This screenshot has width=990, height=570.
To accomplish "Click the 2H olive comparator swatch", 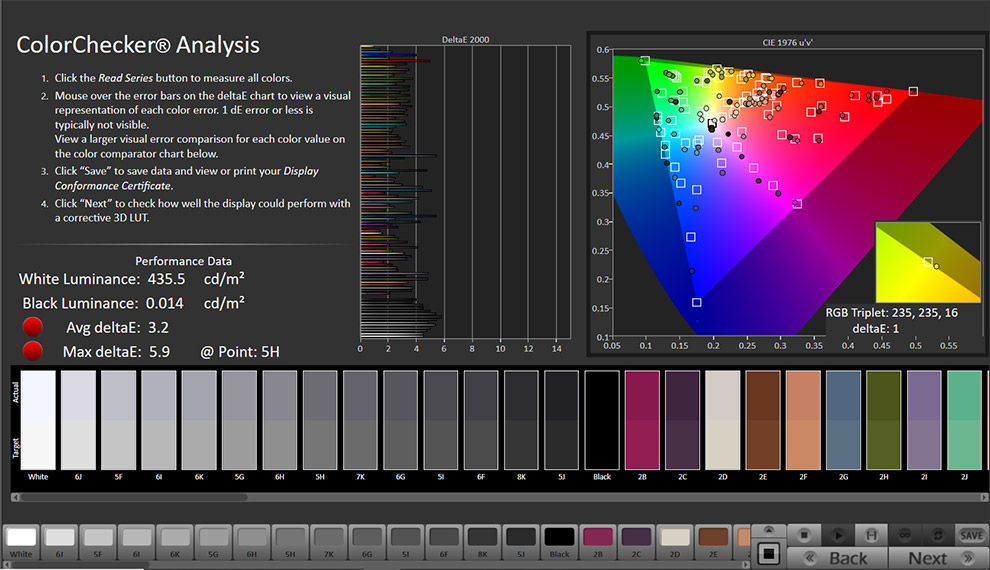I will click(x=884, y=420).
